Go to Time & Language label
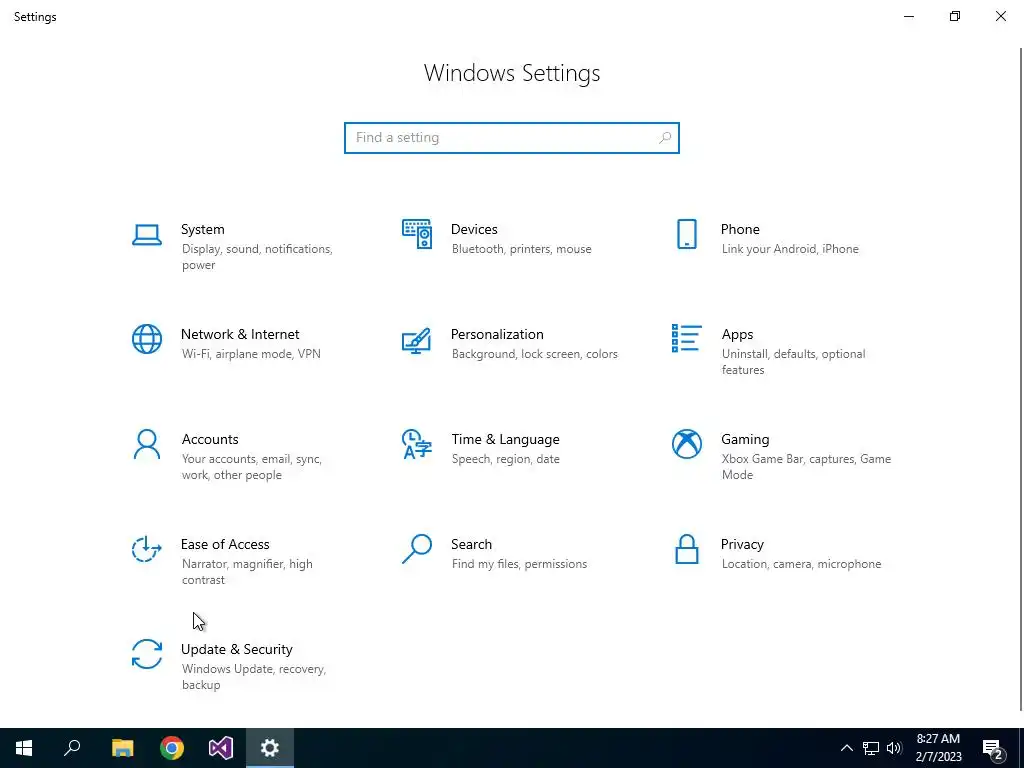 505,440
